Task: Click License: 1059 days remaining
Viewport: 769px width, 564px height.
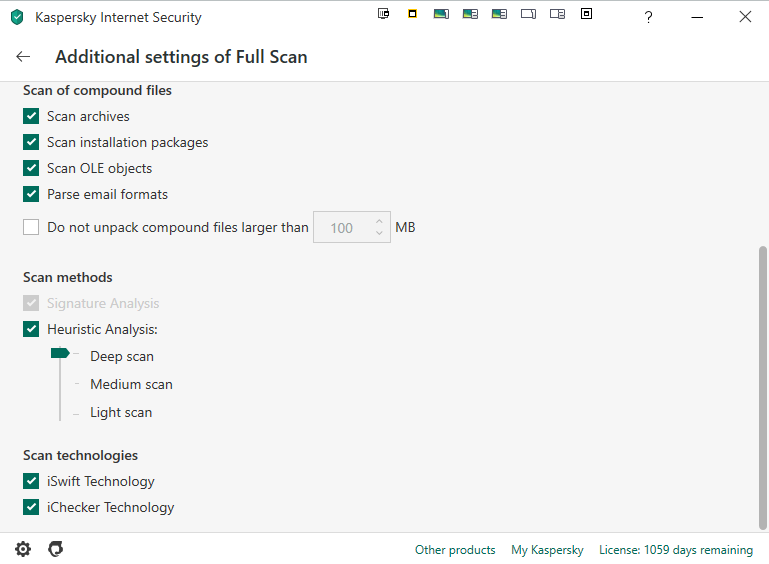Action: [675, 550]
